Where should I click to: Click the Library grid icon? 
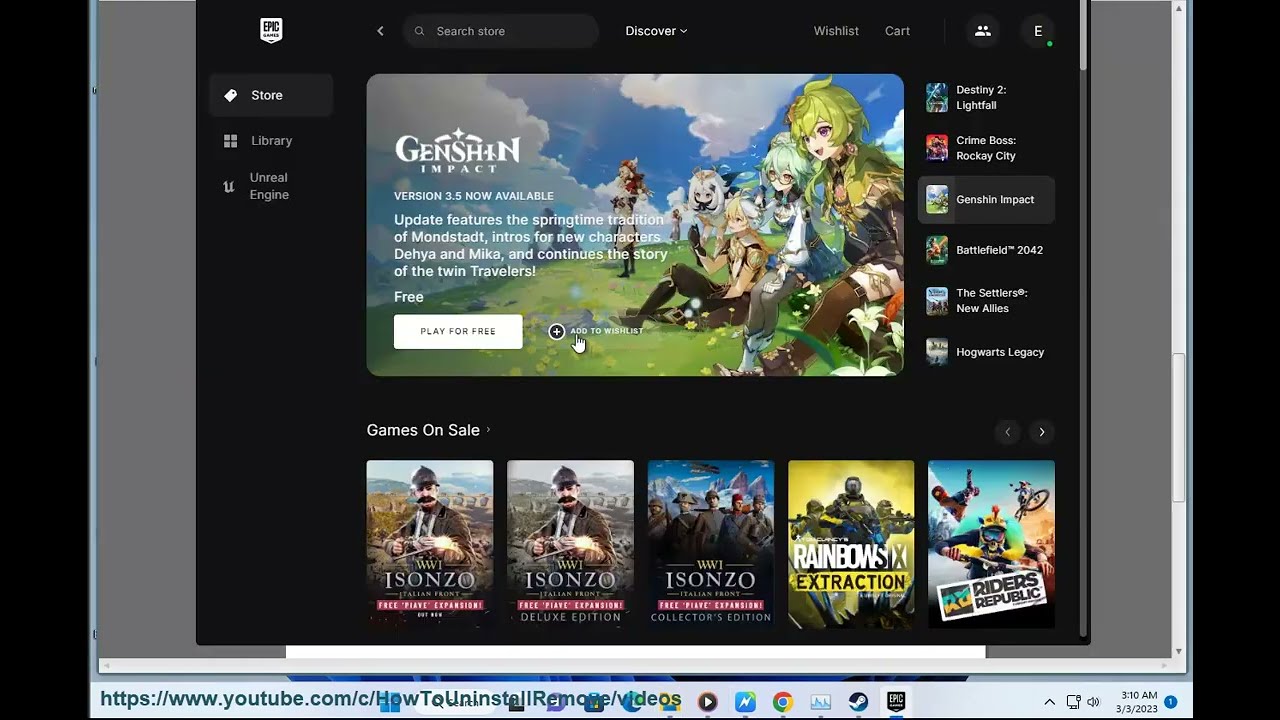[x=231, y=141]
